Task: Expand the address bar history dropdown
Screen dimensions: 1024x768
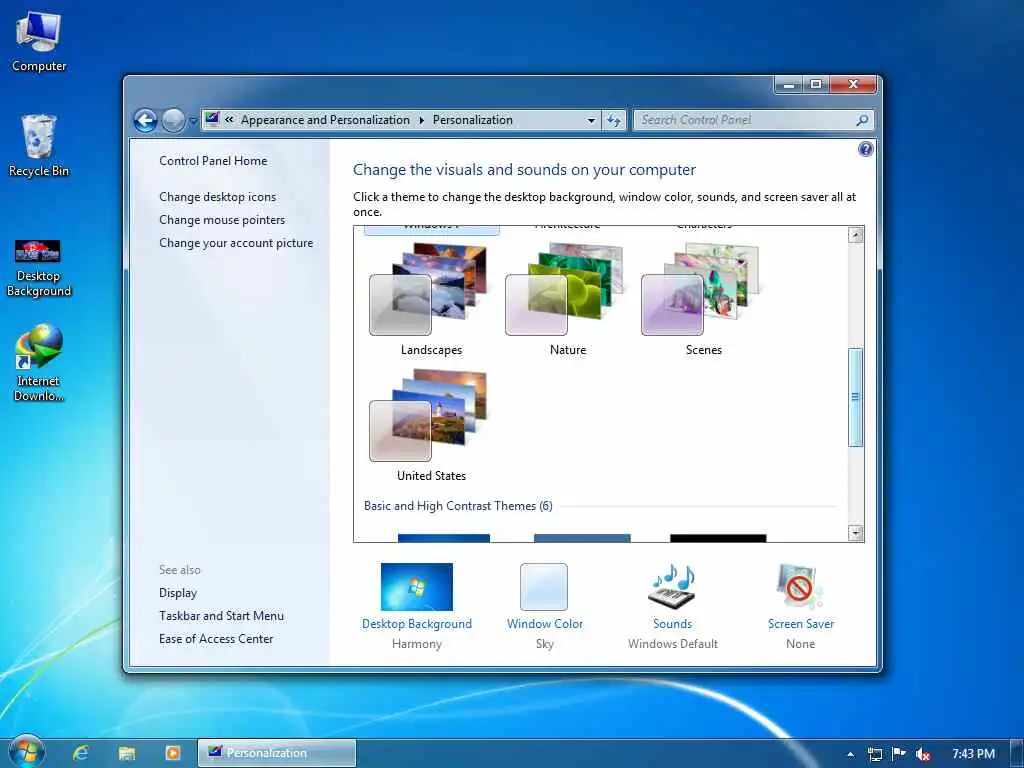Action: (591, 120)
